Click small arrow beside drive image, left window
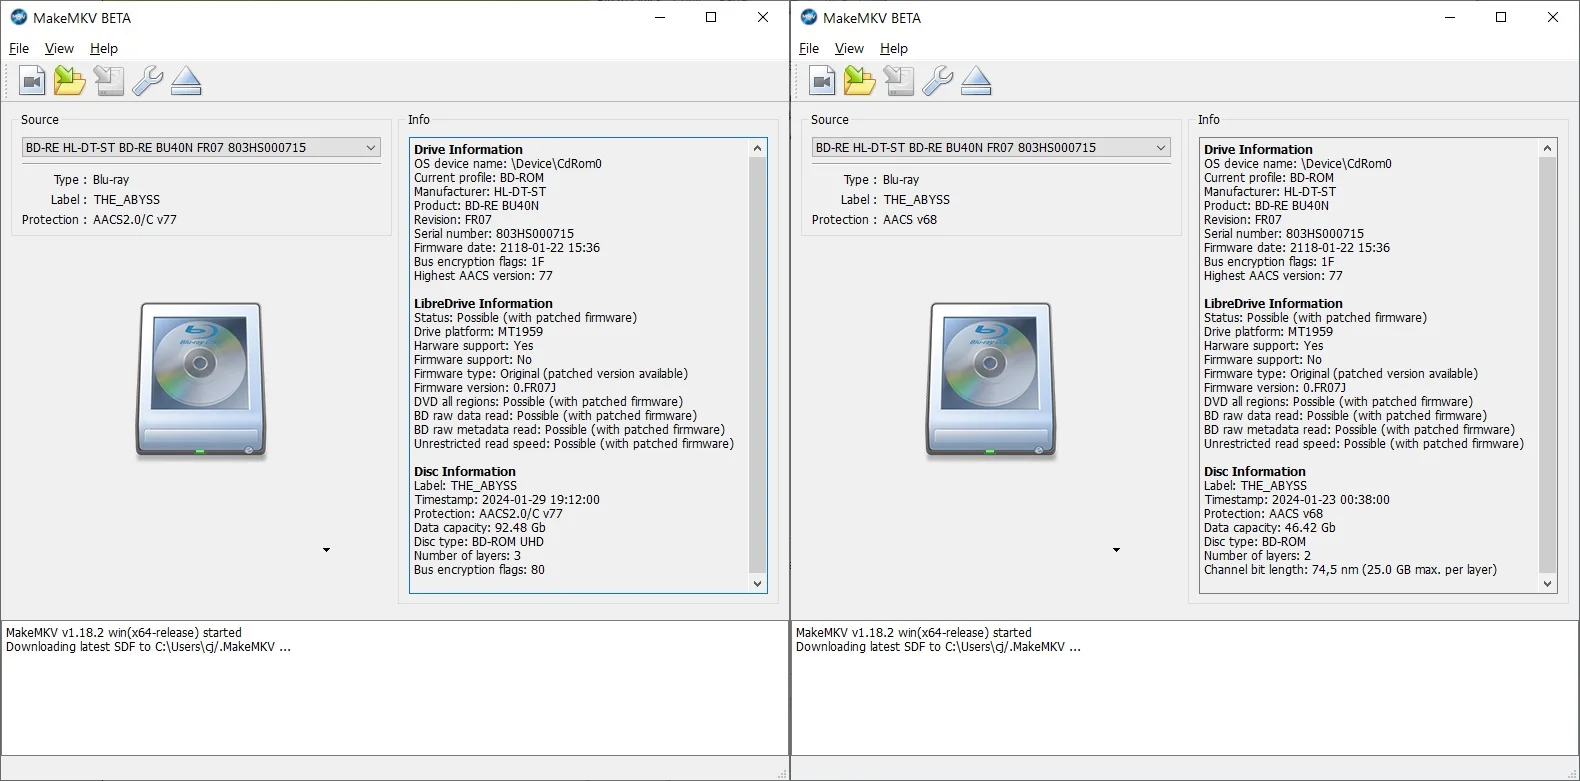Image resolution: width=1580 pixels, height=781 pixels. (x=326, y=550)
